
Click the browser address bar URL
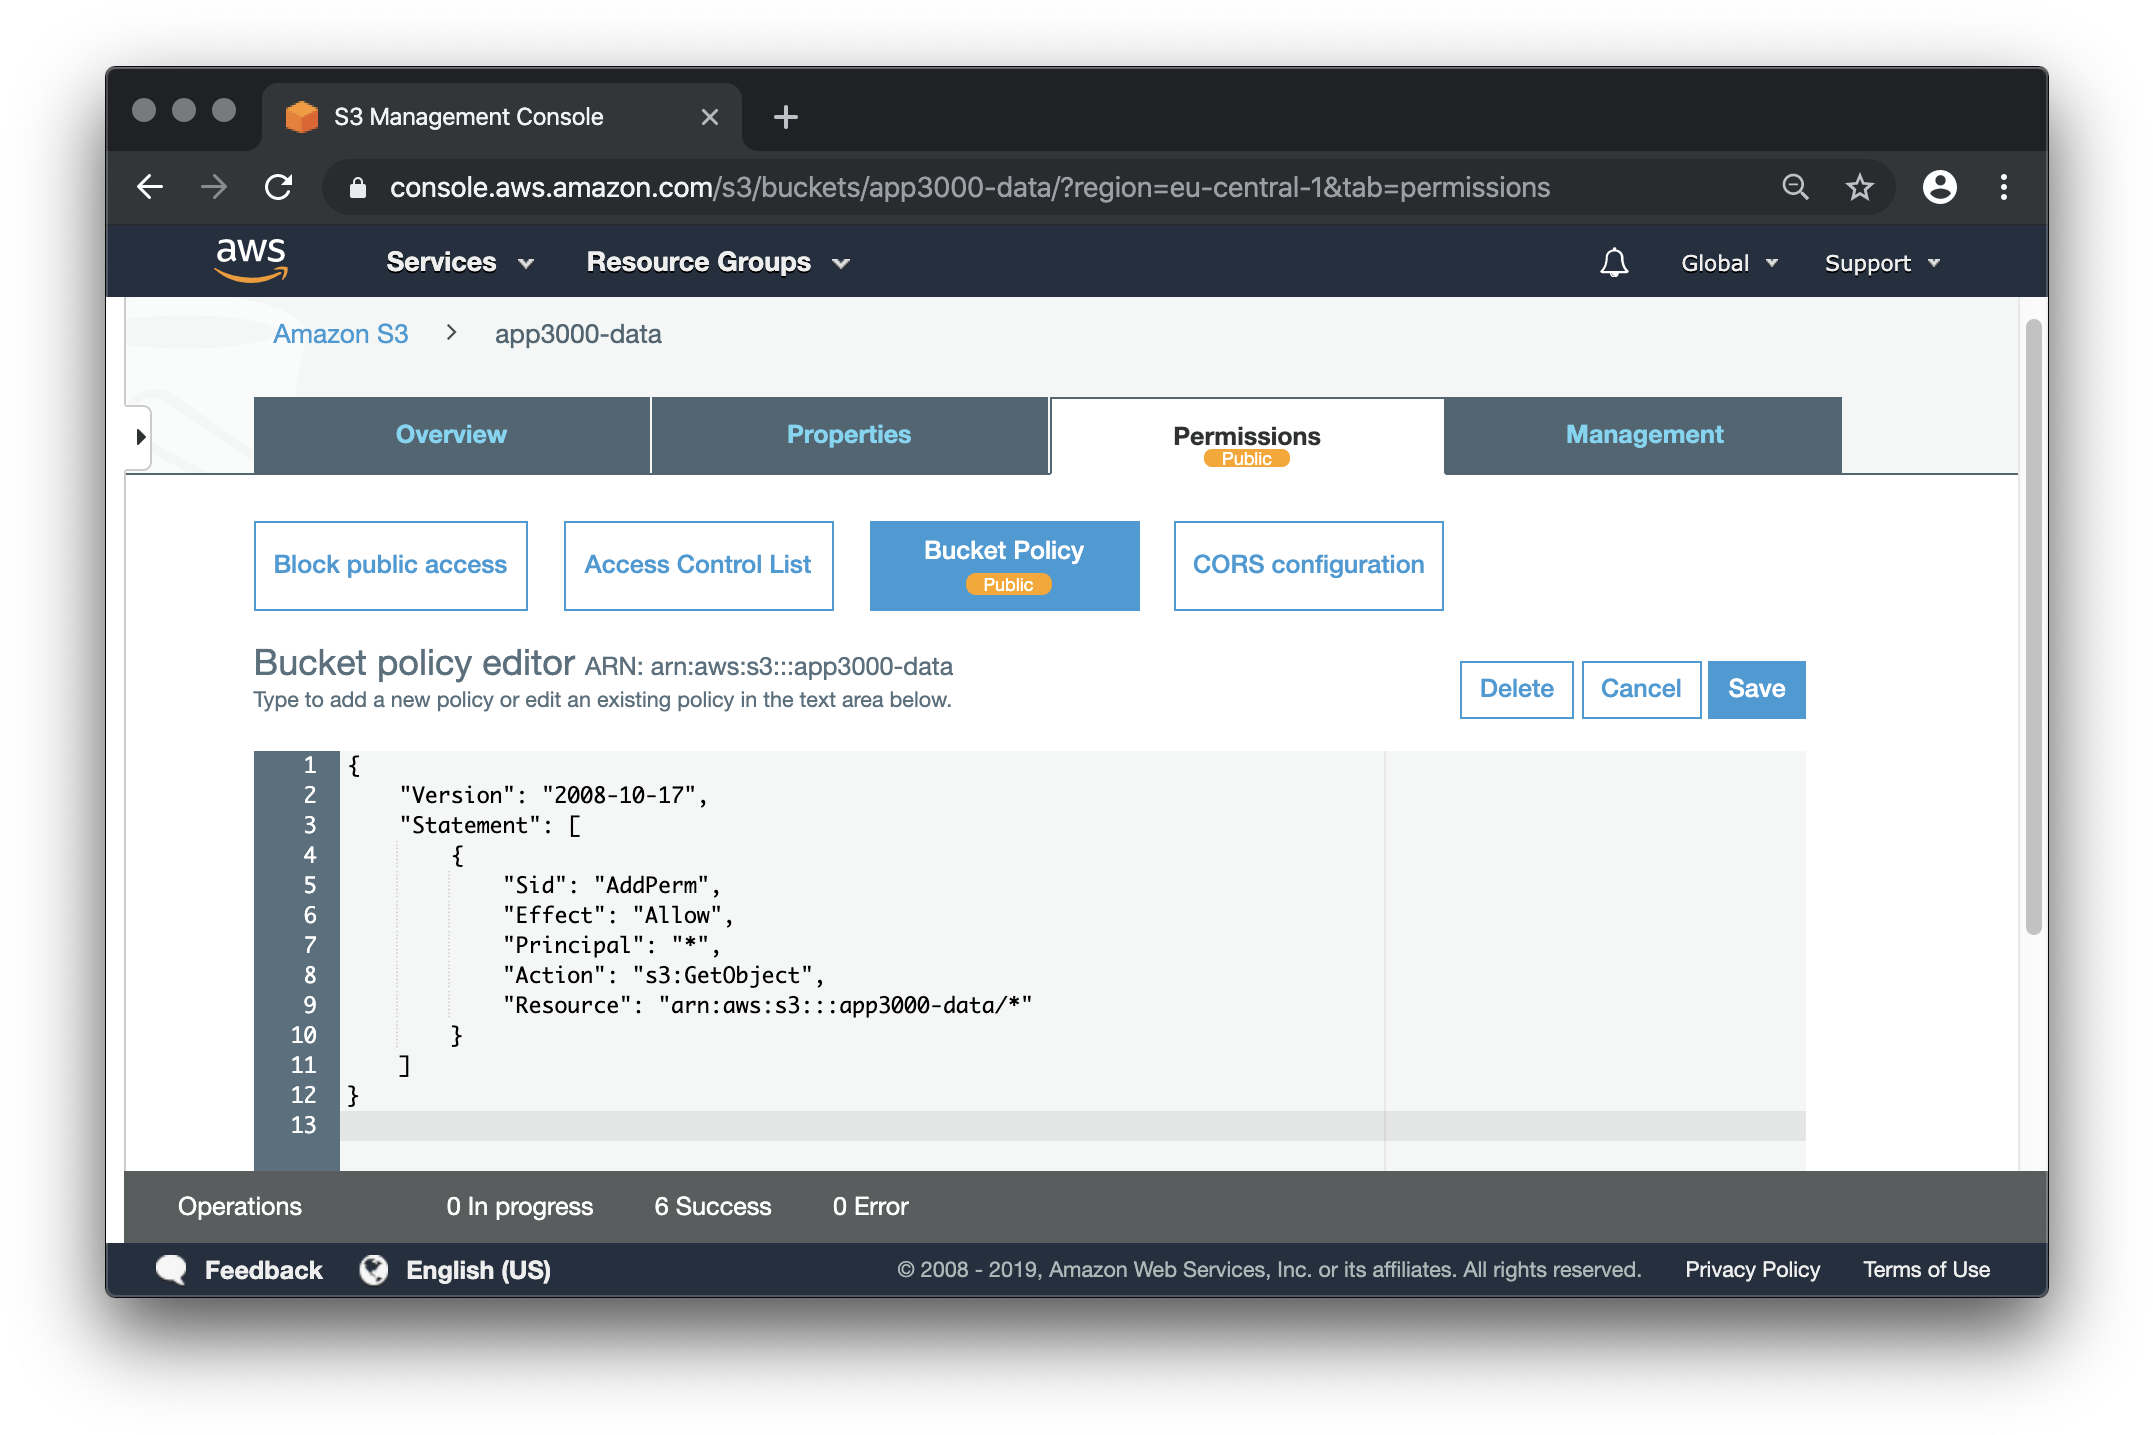pyautogui.click(x=969, y=187)
